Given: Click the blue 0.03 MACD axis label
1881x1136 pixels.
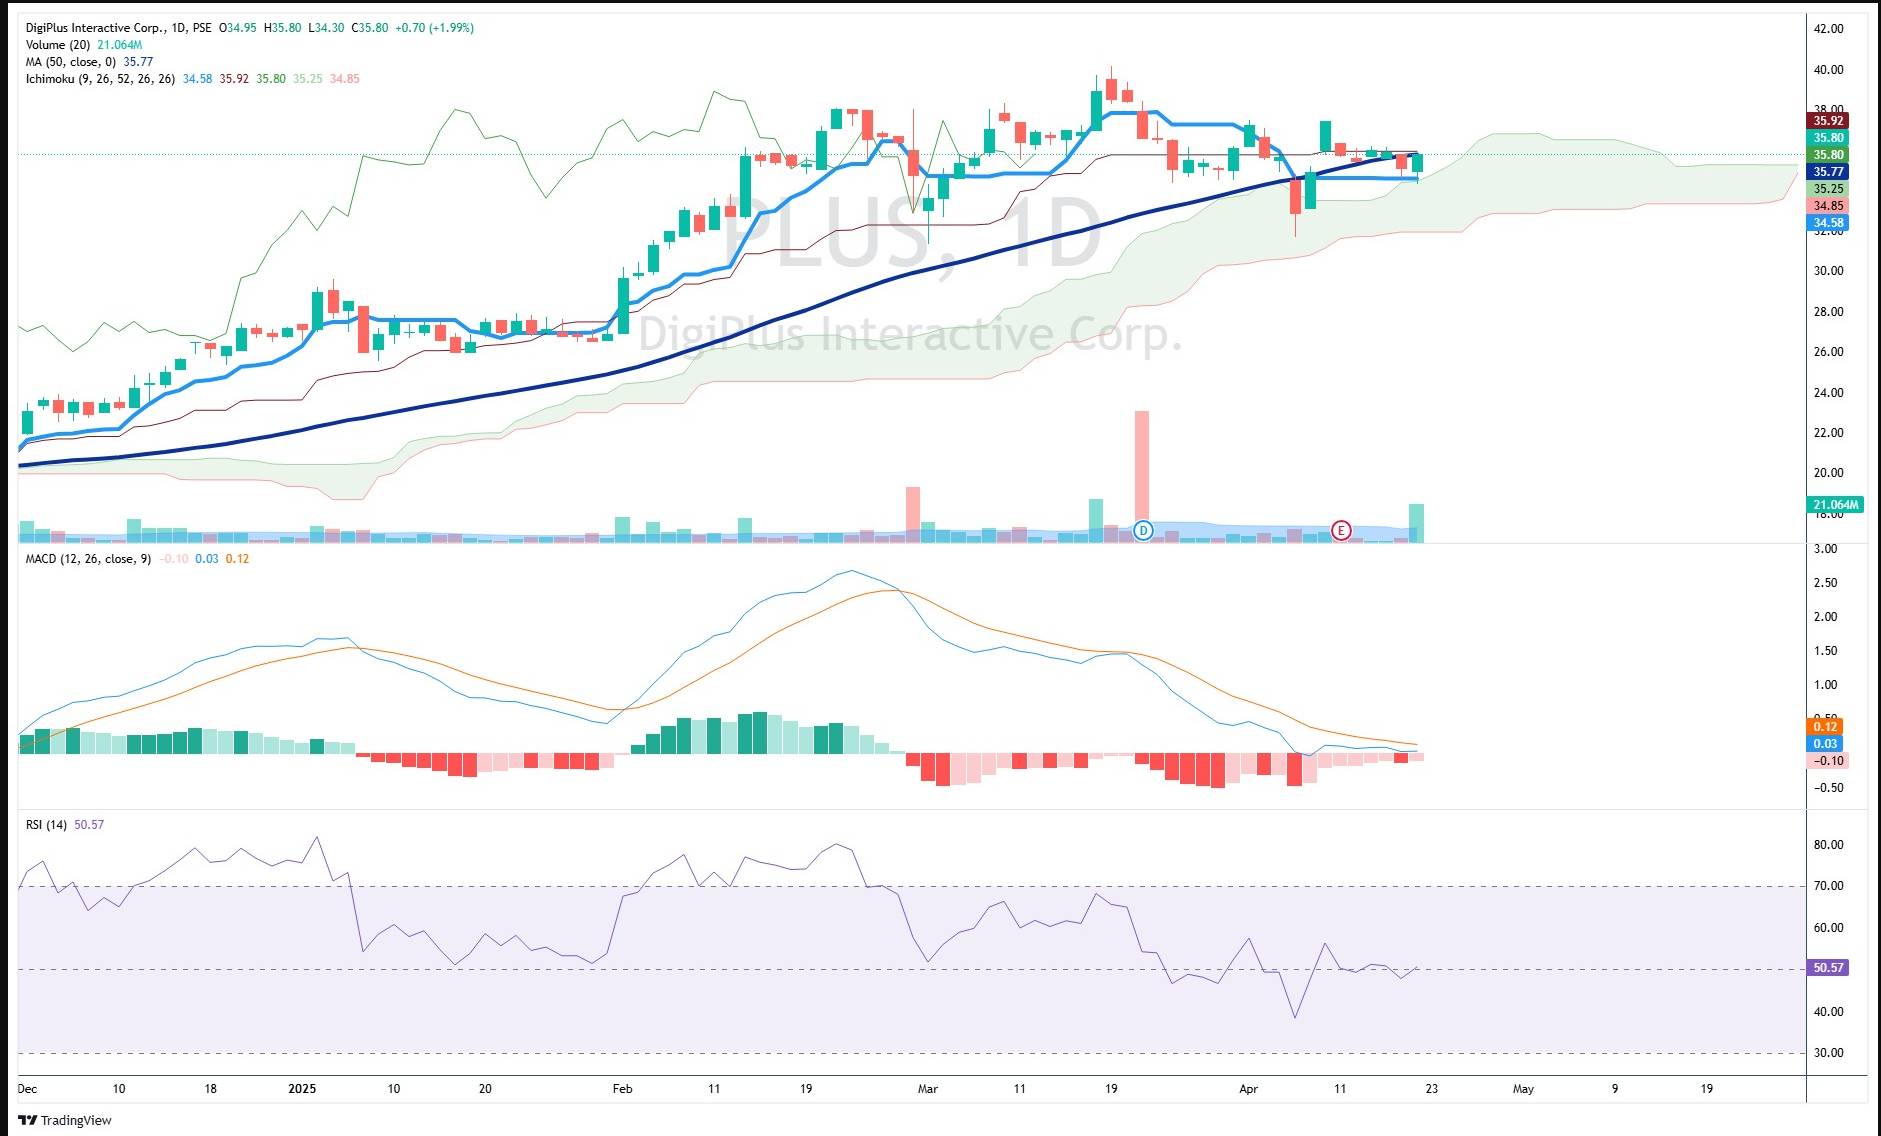Looking at the screenshot, I should 1826,744.
